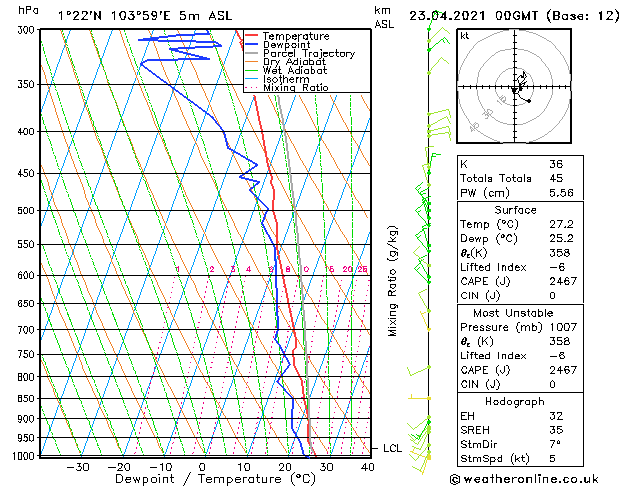Click the -30 temperature axis label
The width and height of the screenshot is (629, 486).
click(77, 467)
